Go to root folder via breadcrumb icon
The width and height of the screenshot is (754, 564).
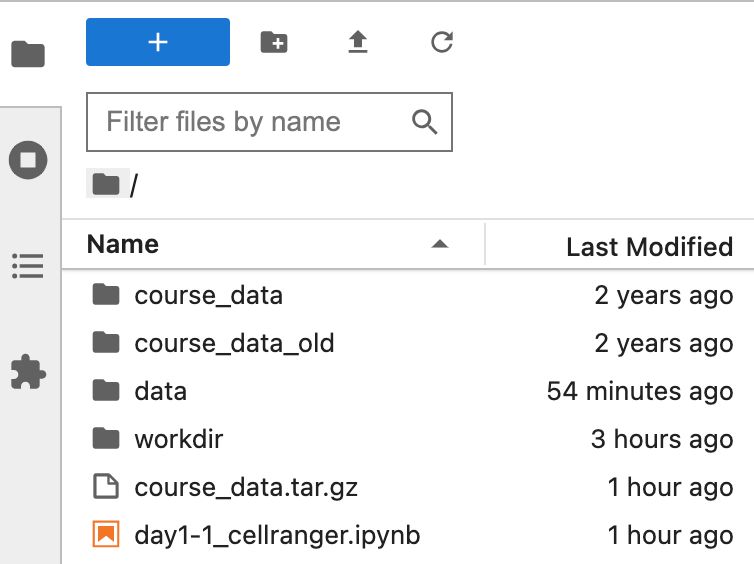click(105, 185)
